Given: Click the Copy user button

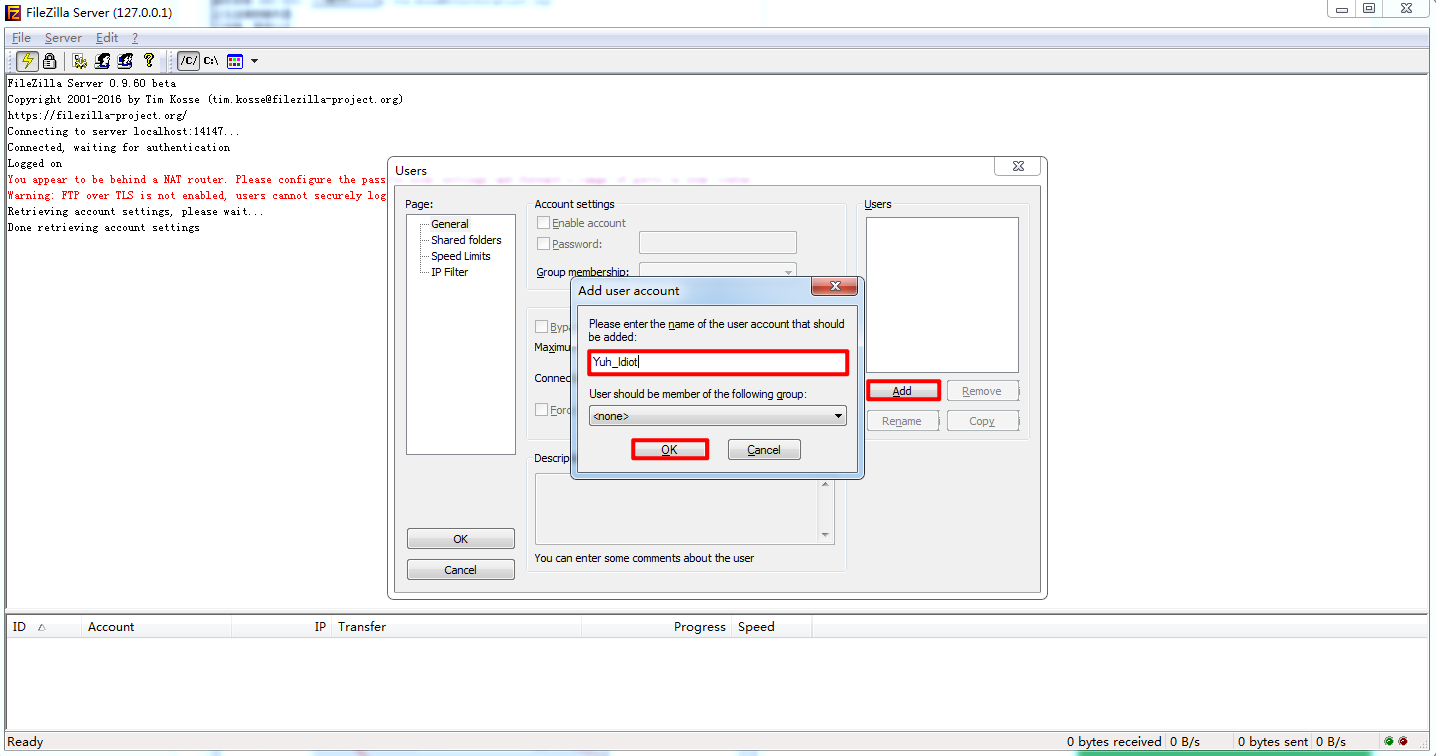Looking at the screenshot, I should 982,421.
